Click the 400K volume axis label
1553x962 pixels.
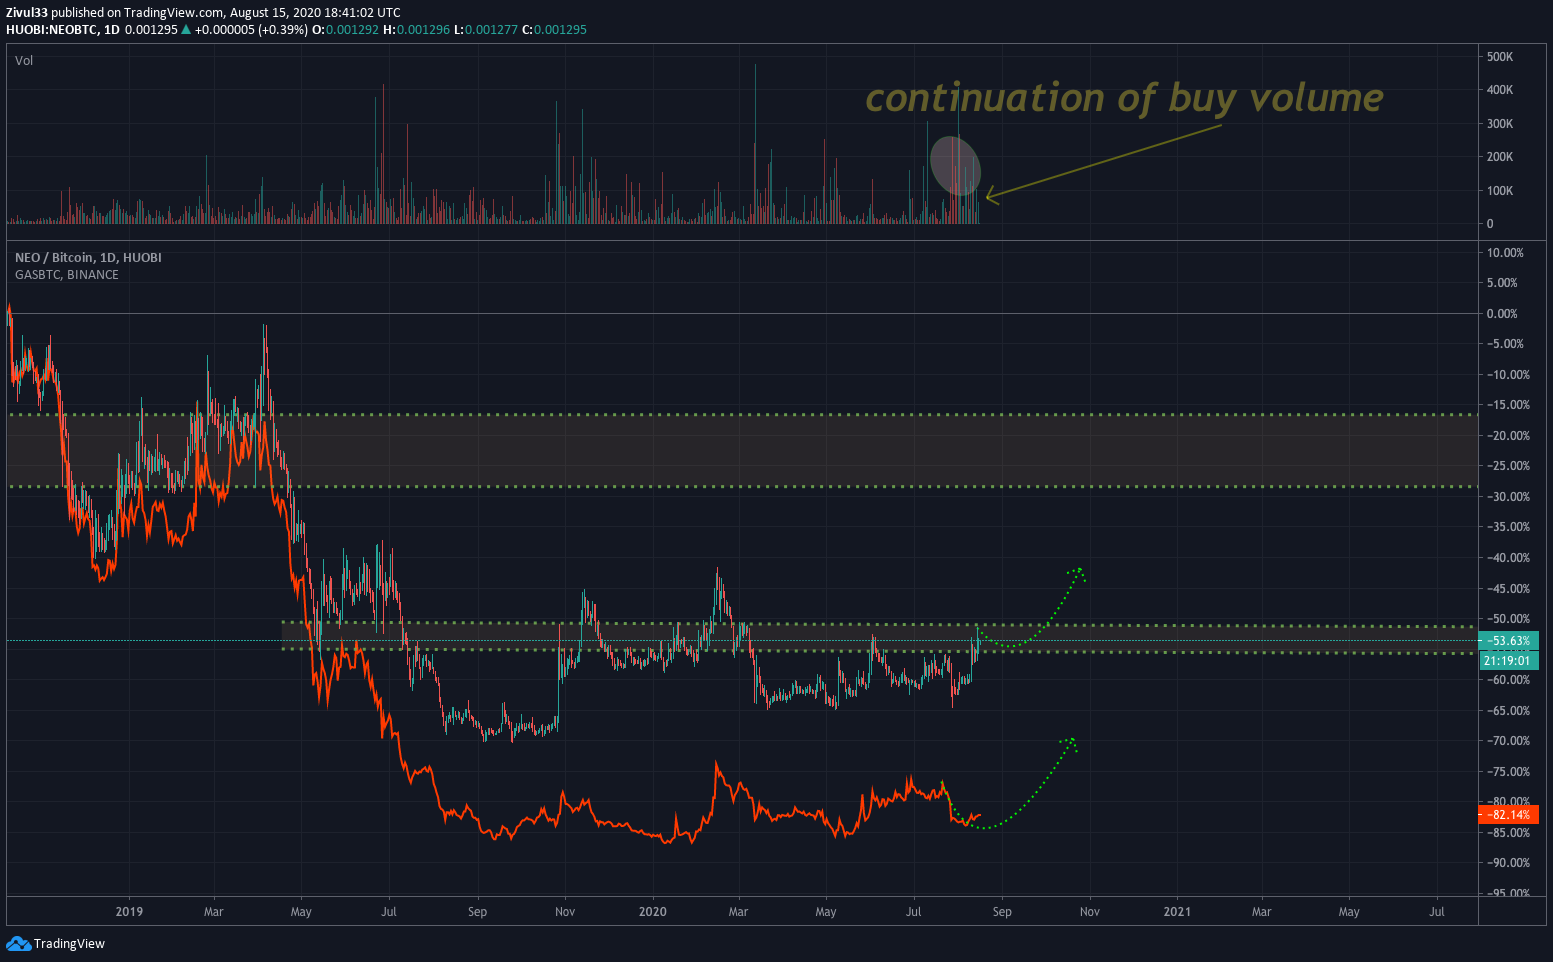[x=1500, y=90]
